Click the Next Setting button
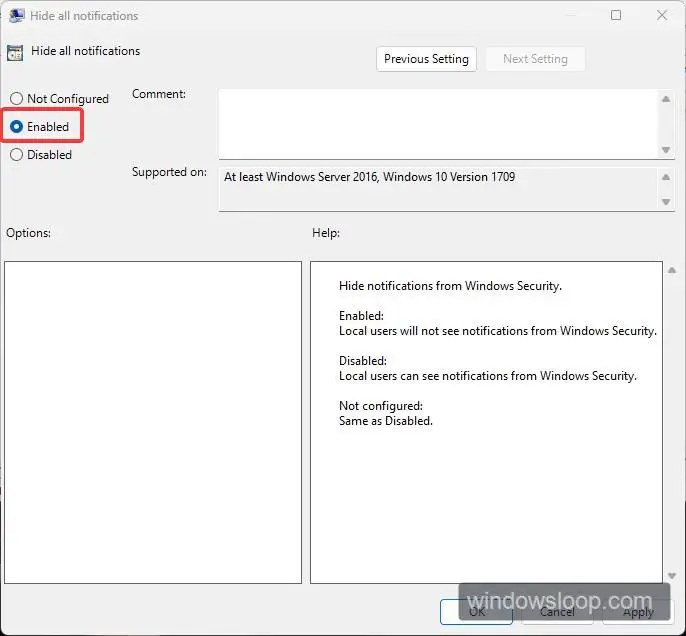Viewport: 686px width, 636px height. click(535, 59)
